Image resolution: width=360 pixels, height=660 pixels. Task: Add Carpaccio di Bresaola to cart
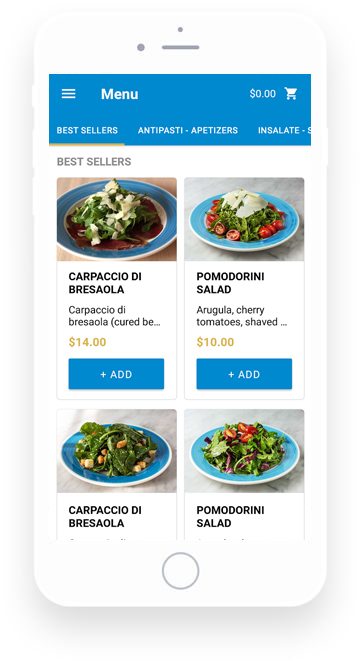click(116, 374)
